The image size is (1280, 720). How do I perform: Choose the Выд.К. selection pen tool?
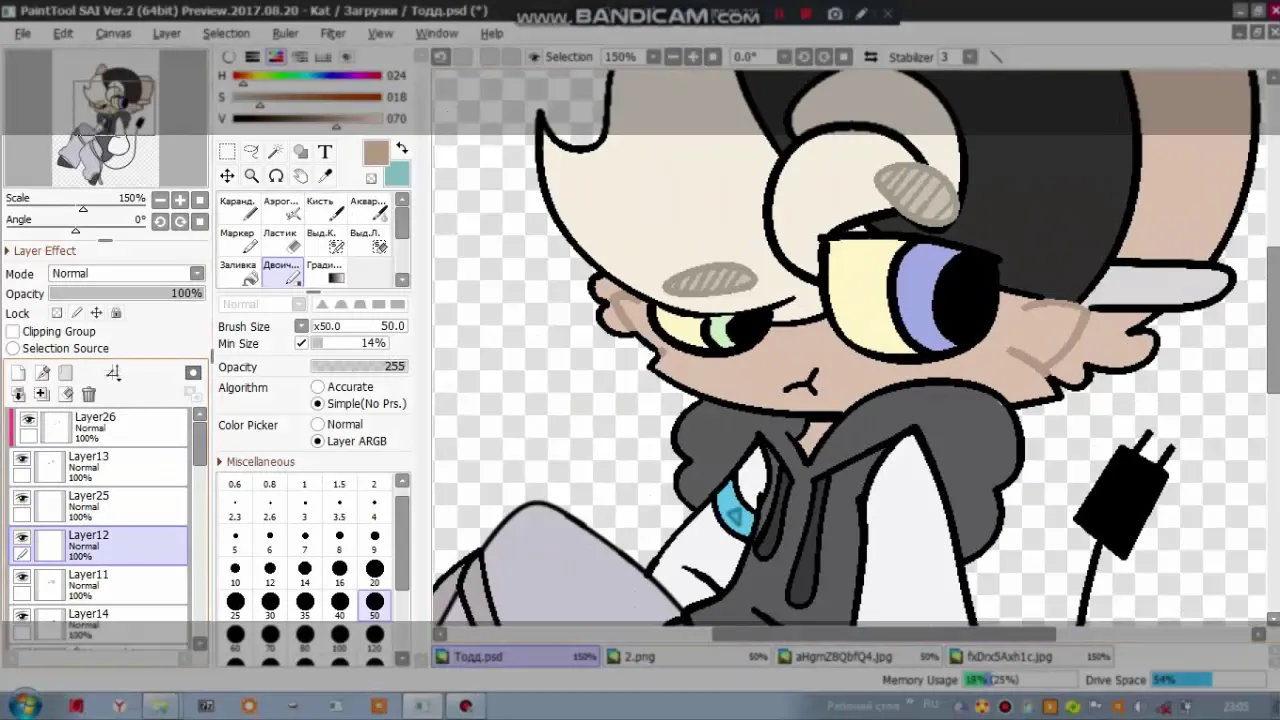click(x=324, y=241)
